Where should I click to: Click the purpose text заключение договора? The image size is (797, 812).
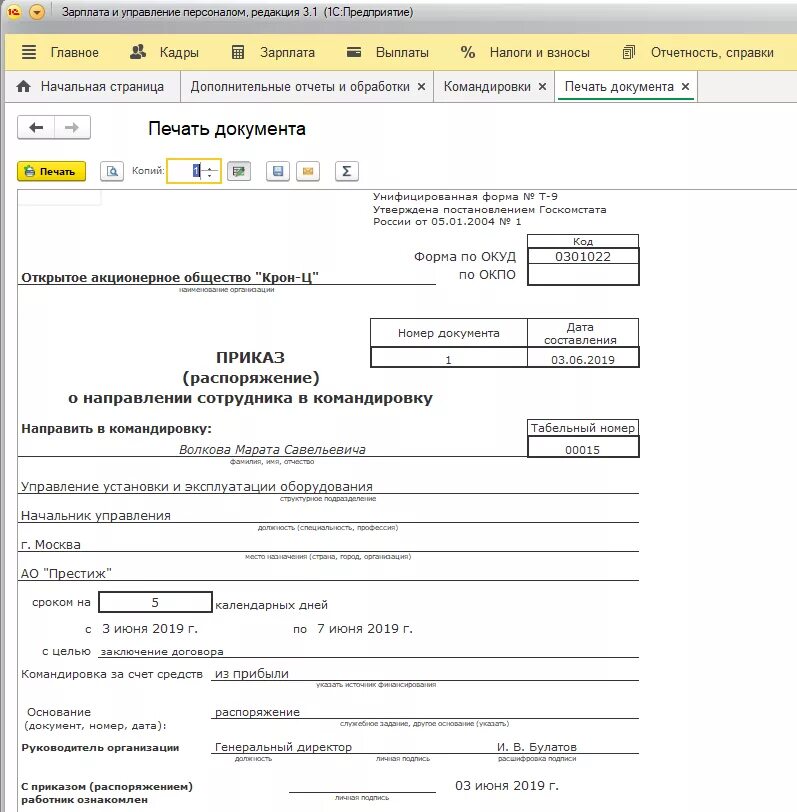tap(162, 652)
